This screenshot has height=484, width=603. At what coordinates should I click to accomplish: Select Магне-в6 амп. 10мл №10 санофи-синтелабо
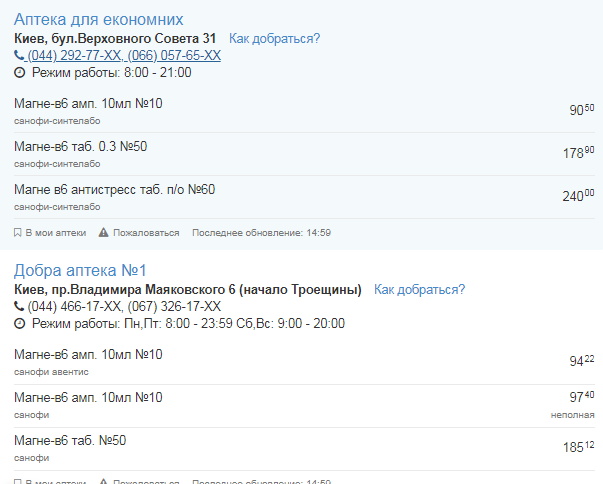coord(88,103)
